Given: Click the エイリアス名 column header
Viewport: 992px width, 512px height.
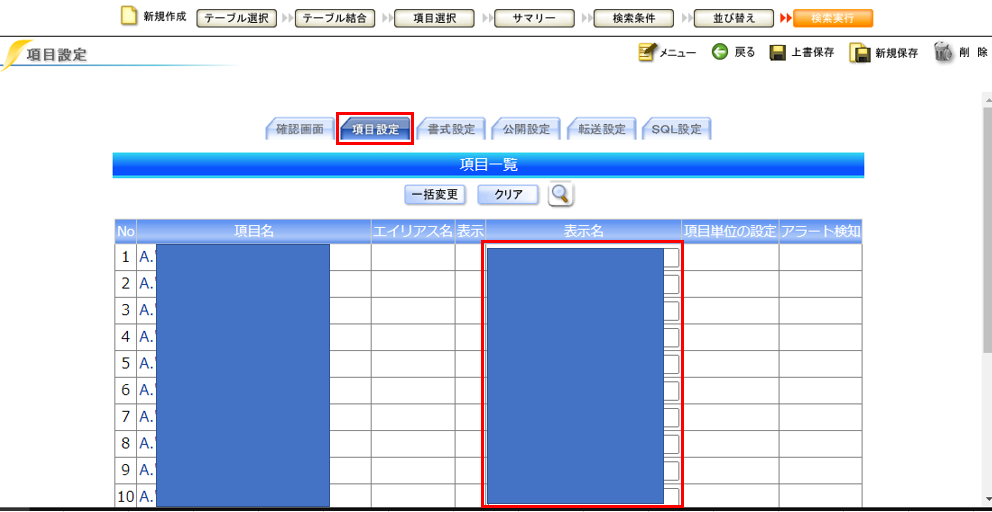Looking at the screenshot, I should (x=412, y=232).
